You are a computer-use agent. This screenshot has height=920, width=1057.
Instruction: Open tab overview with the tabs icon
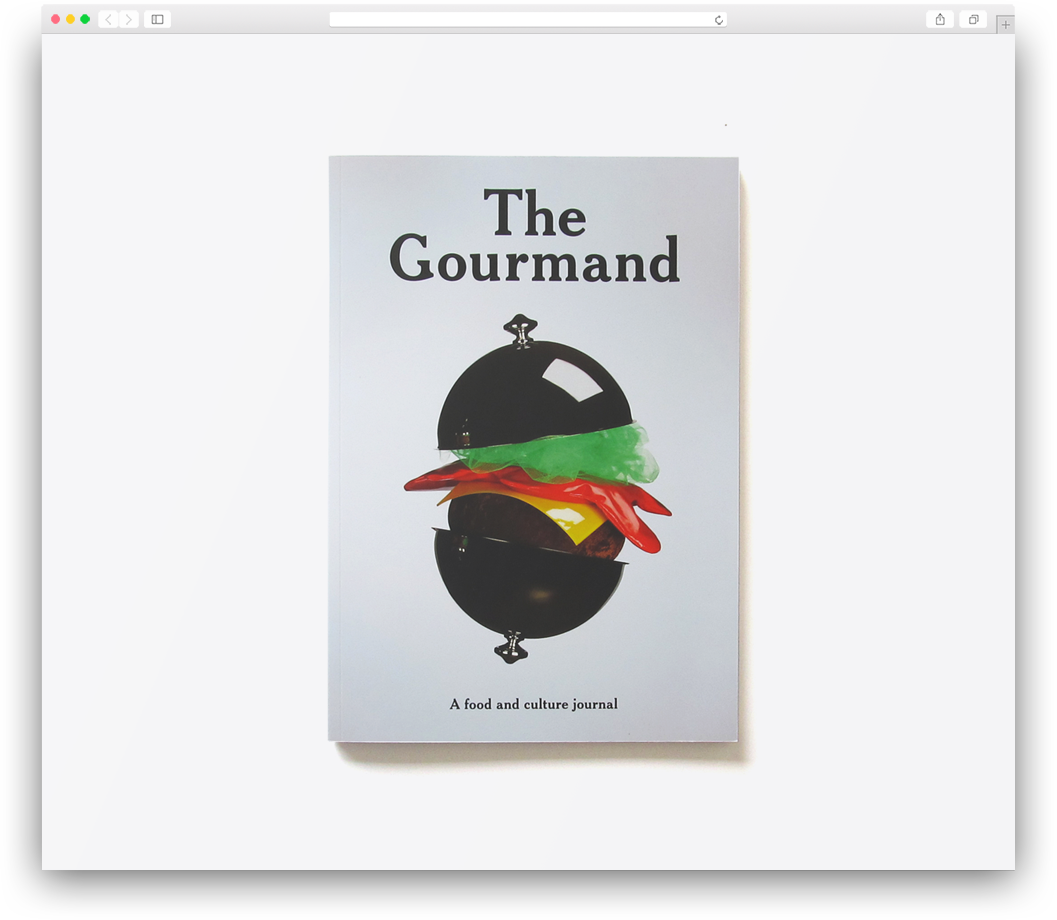pos(972,18)
